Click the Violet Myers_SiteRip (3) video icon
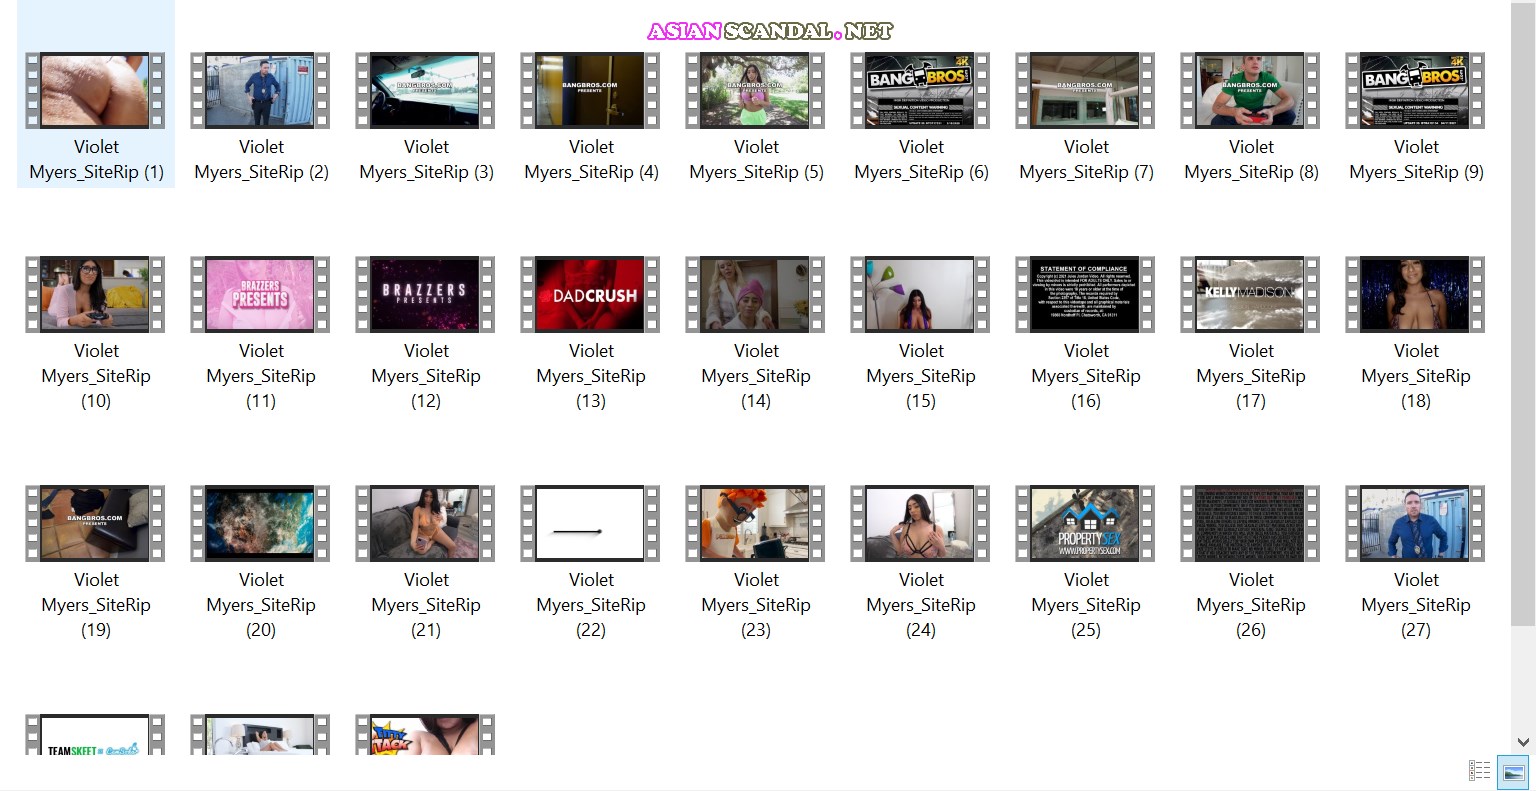This screenshot has height=791, width=1536. tap(425, 91)
